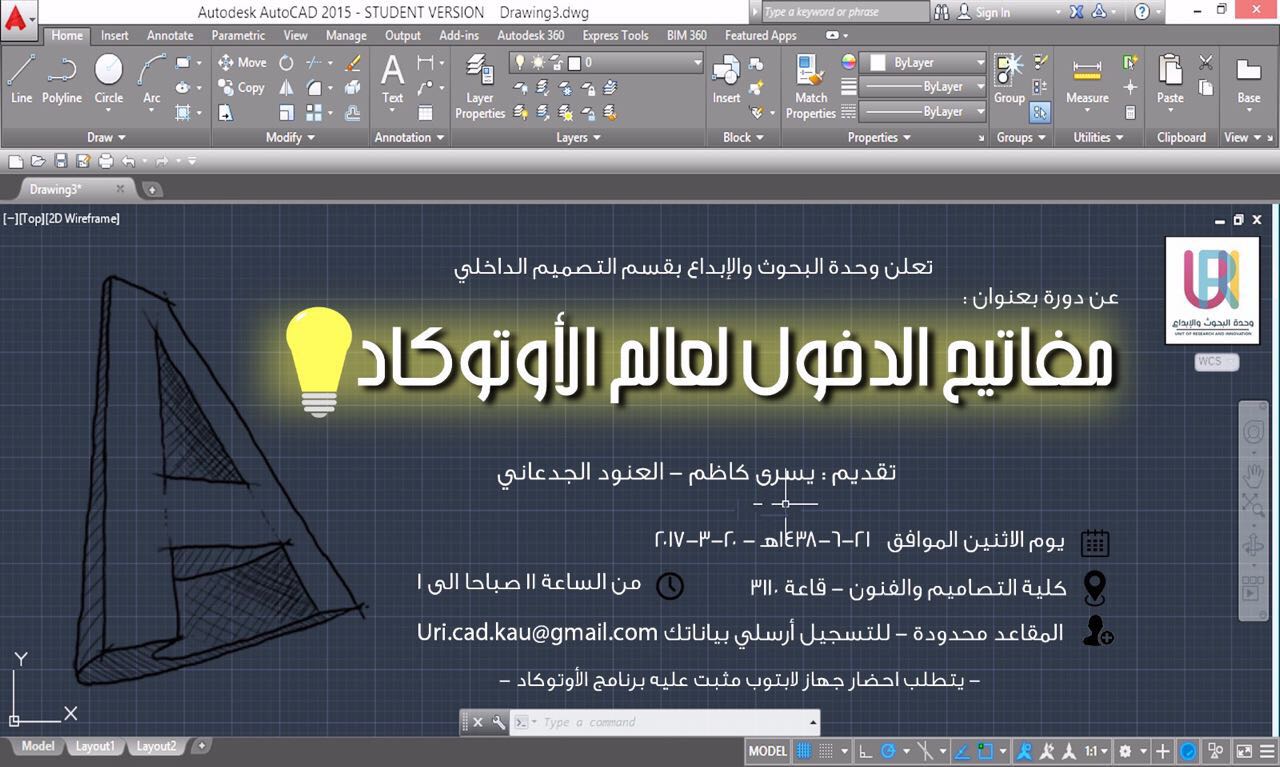Open Layer Properties manager
This screenshot has width=1280, height=767.
tap(480, 86)
